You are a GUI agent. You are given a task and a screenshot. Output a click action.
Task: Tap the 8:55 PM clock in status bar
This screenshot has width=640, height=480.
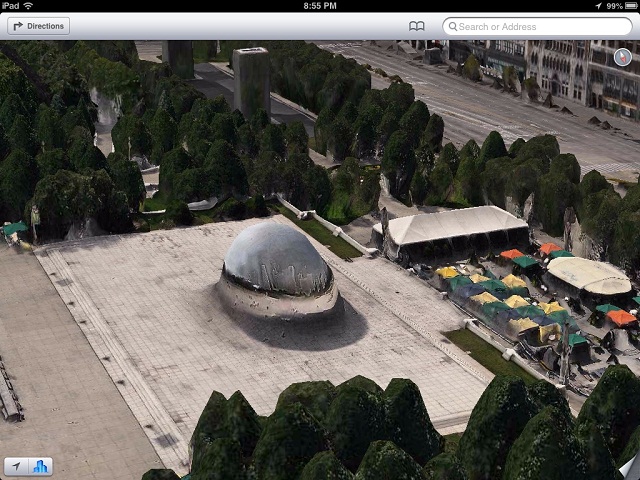tap(320, 6)
